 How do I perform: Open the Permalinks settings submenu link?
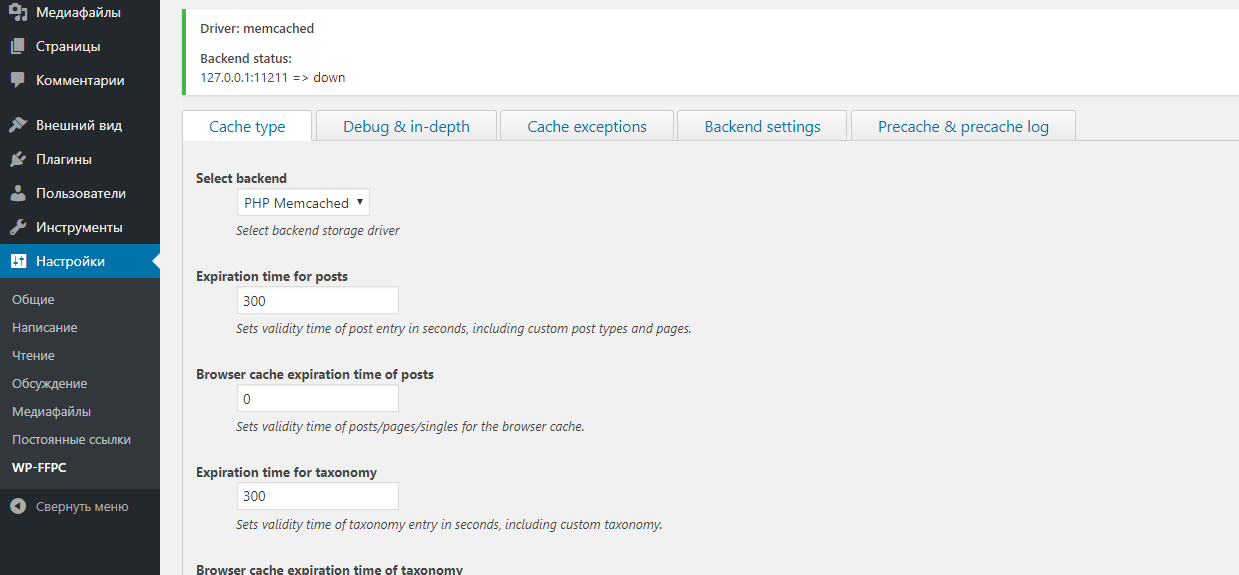tap(71, 439)
